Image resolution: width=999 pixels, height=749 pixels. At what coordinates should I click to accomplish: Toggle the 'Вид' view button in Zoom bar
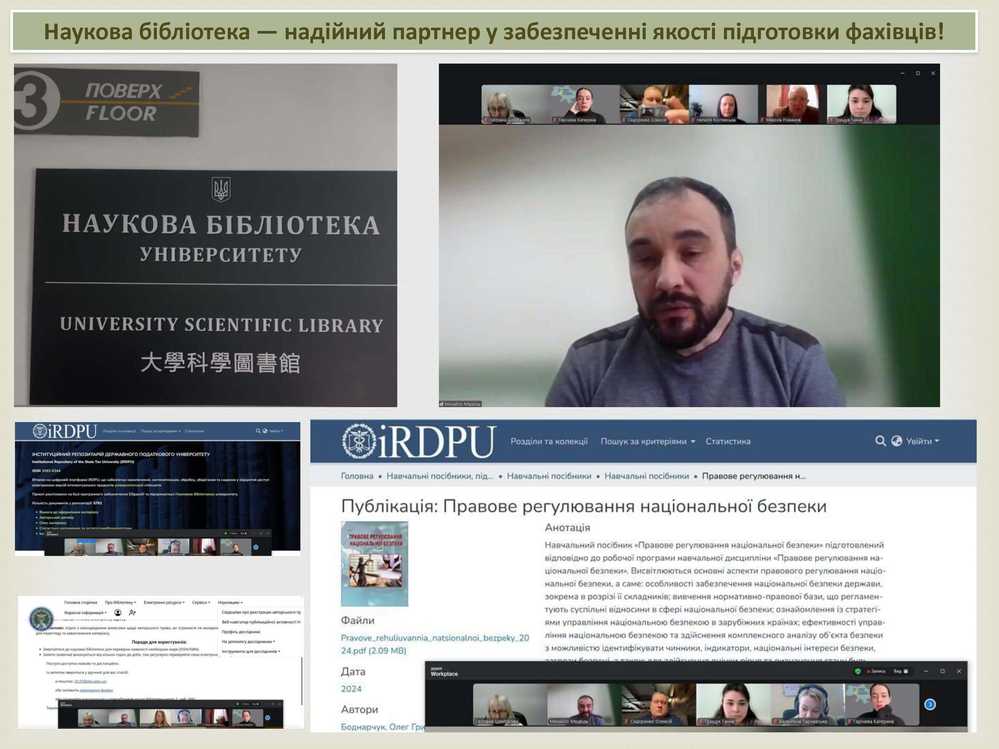(x=900, y=671)
